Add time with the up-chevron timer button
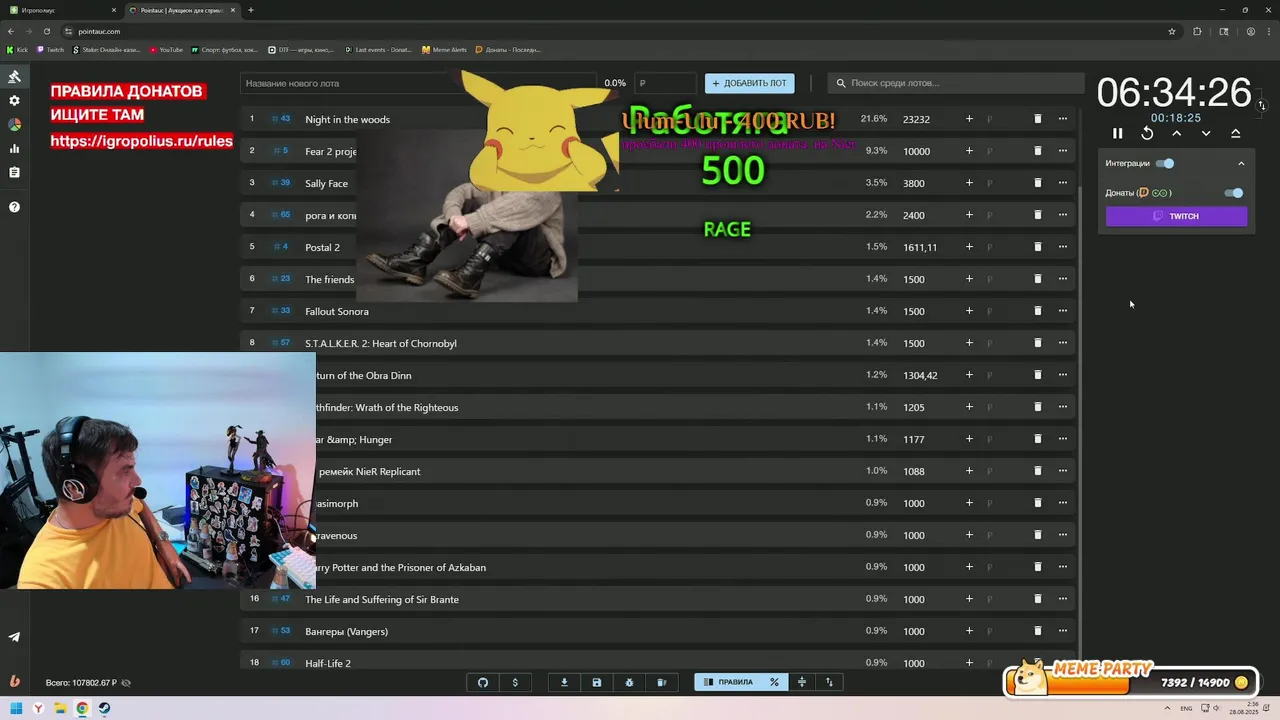Image resolution: width=1280 pixels, height=720 pixels. [1177, 133]
